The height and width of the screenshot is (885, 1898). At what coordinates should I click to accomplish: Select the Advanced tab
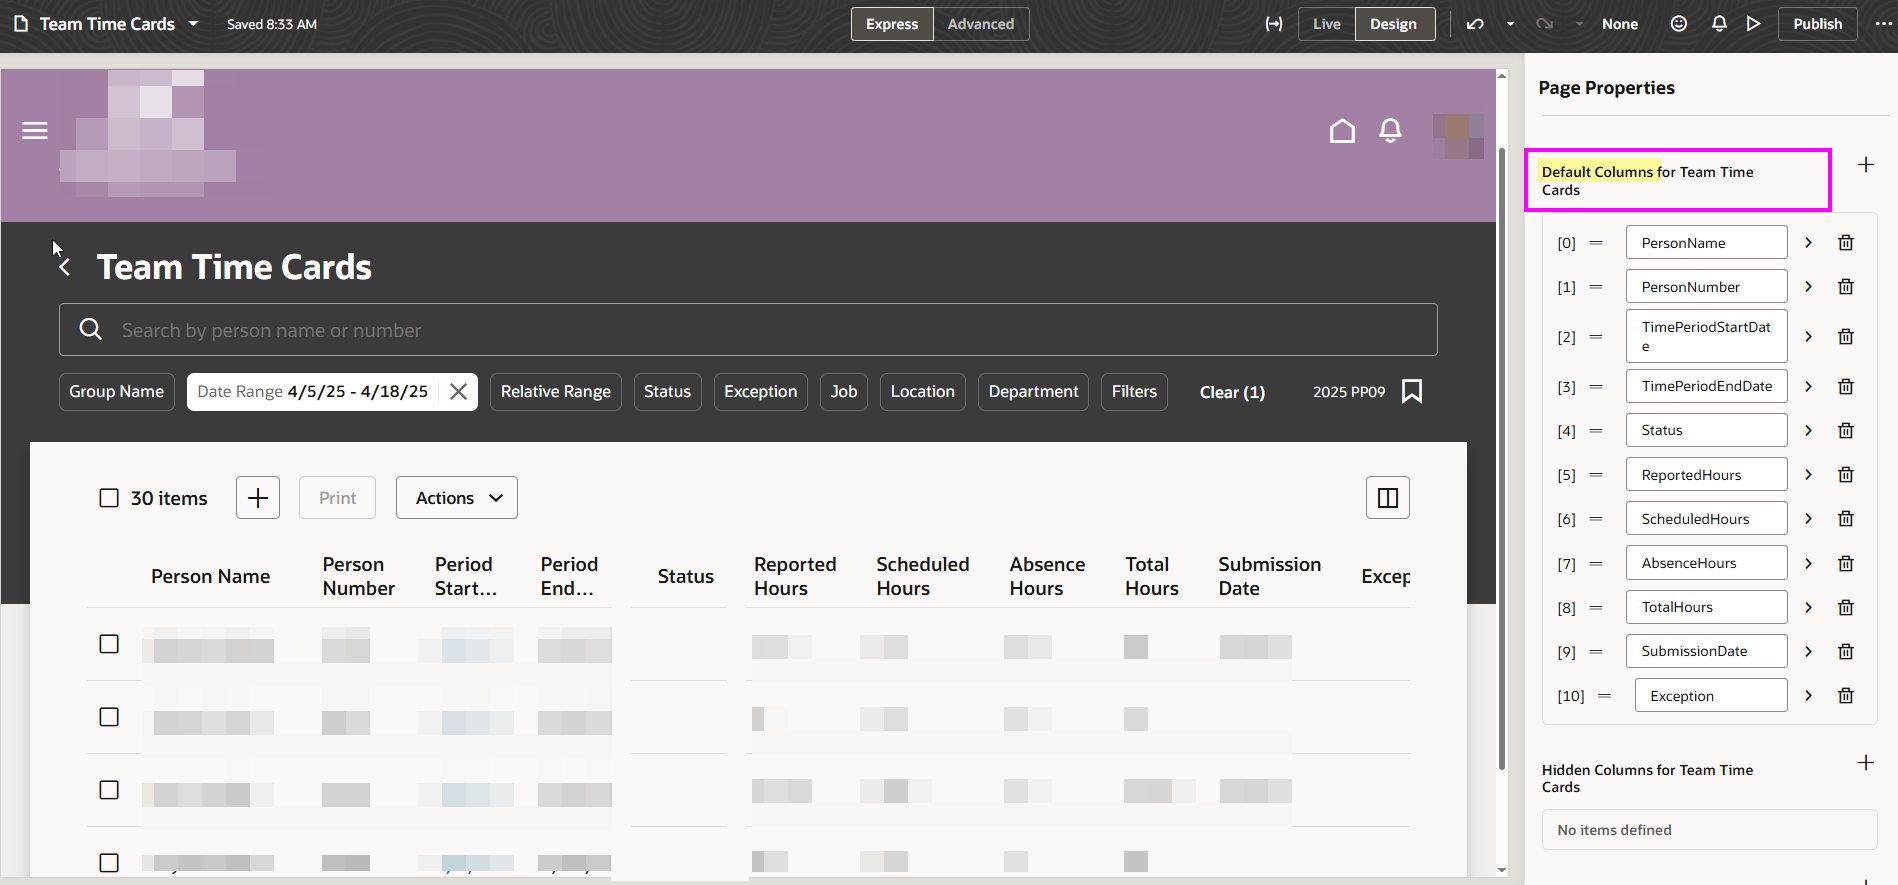981,24
